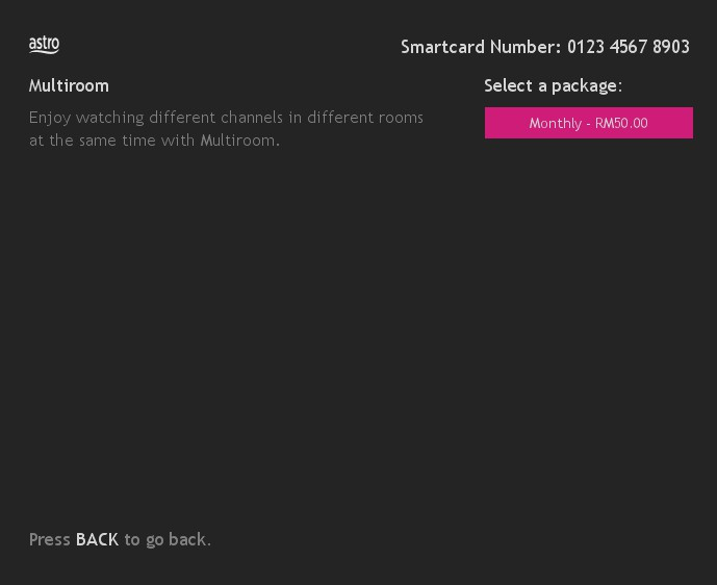Viewport: 718px width, 585px height.
Task: Click the word Monthly on the pink button
Action: (555, 123)
